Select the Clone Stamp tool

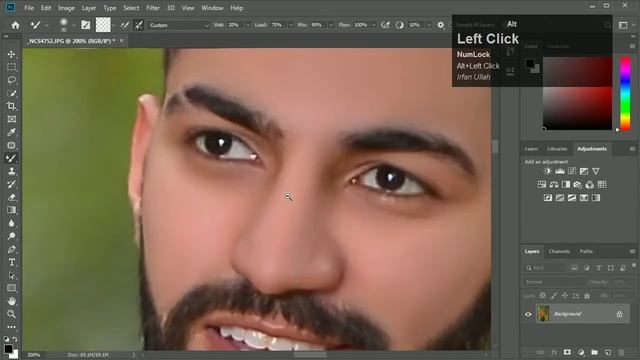11,171
